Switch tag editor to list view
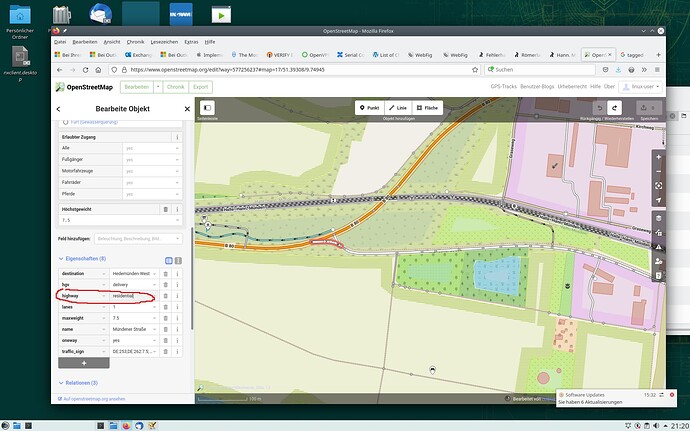The width and height of the screenshot is (690, 431). [x=168, y=260]
